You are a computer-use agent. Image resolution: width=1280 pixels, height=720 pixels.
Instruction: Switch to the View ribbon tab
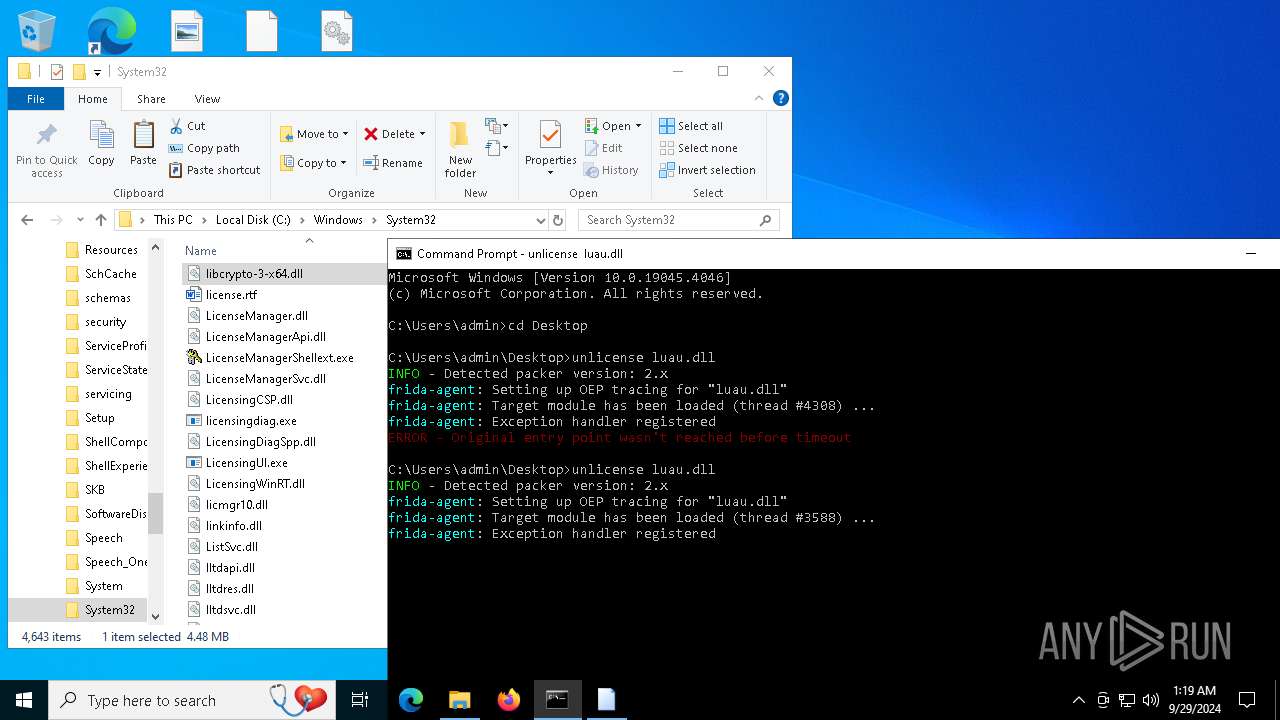(207, 99)
